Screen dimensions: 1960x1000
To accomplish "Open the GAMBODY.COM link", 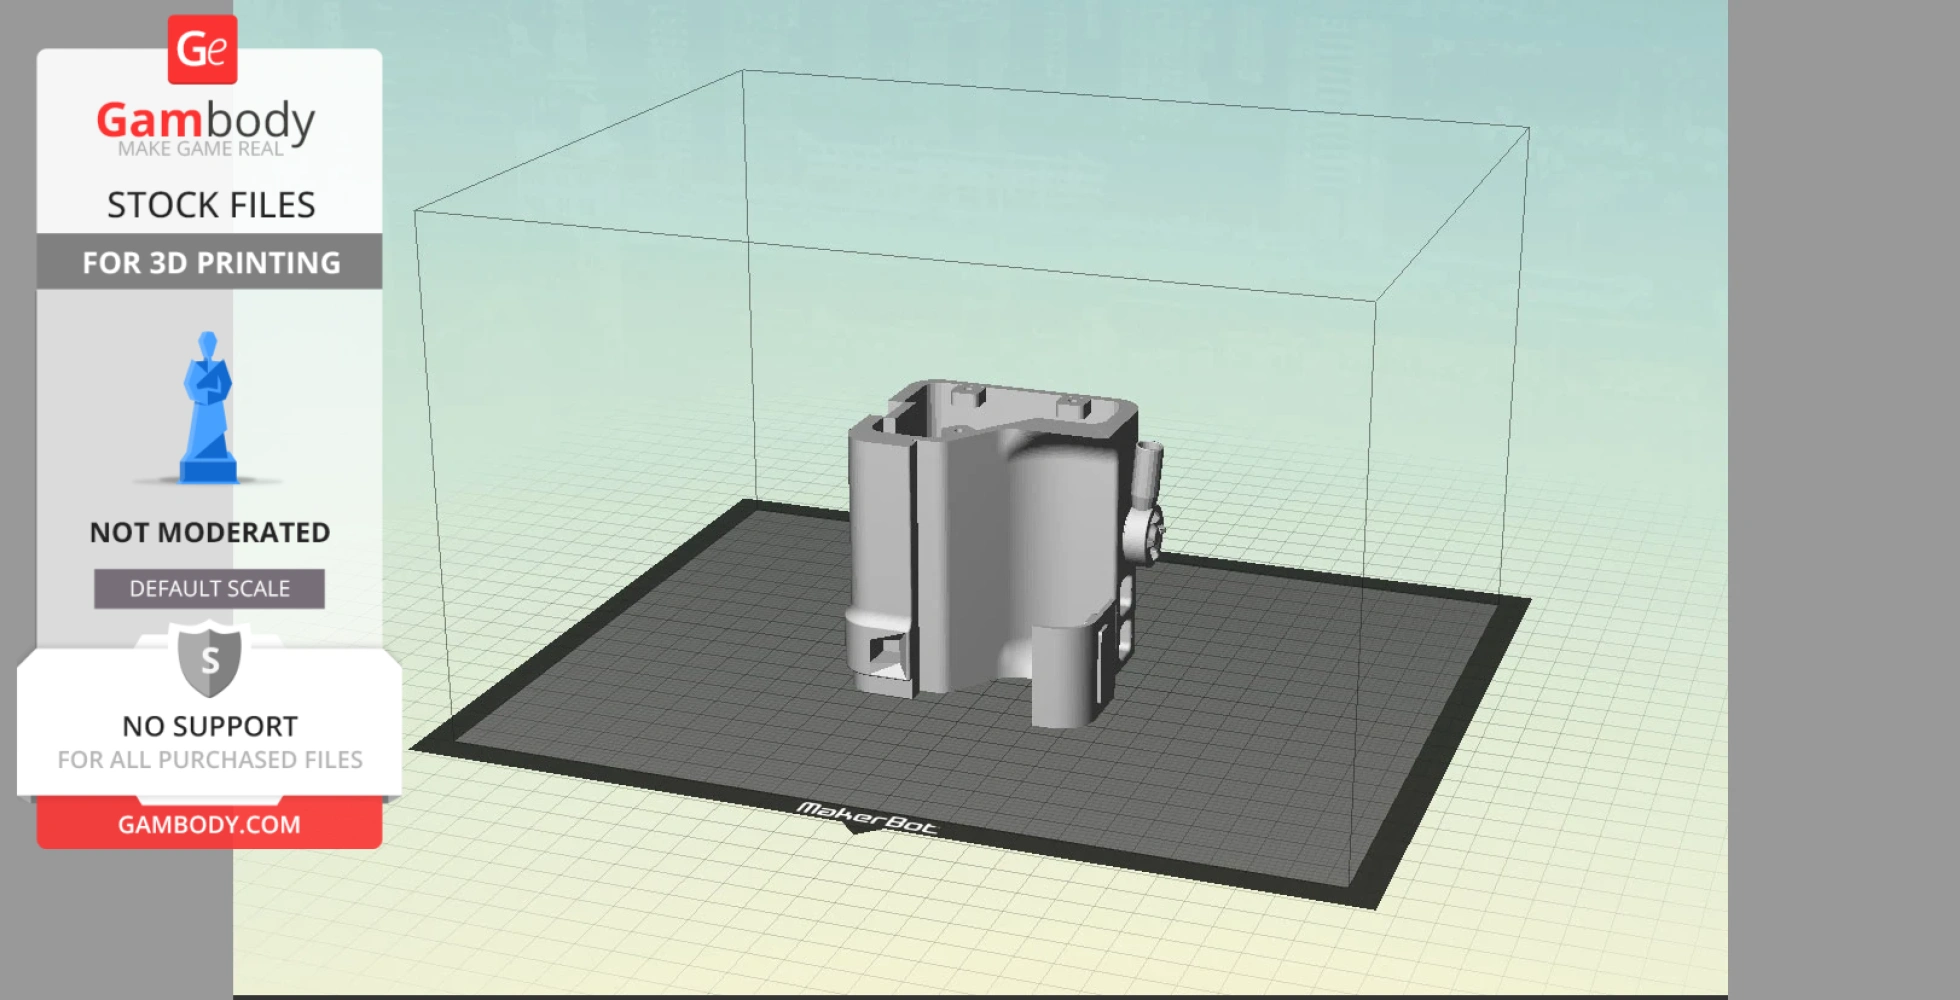I will pos(207,824).
